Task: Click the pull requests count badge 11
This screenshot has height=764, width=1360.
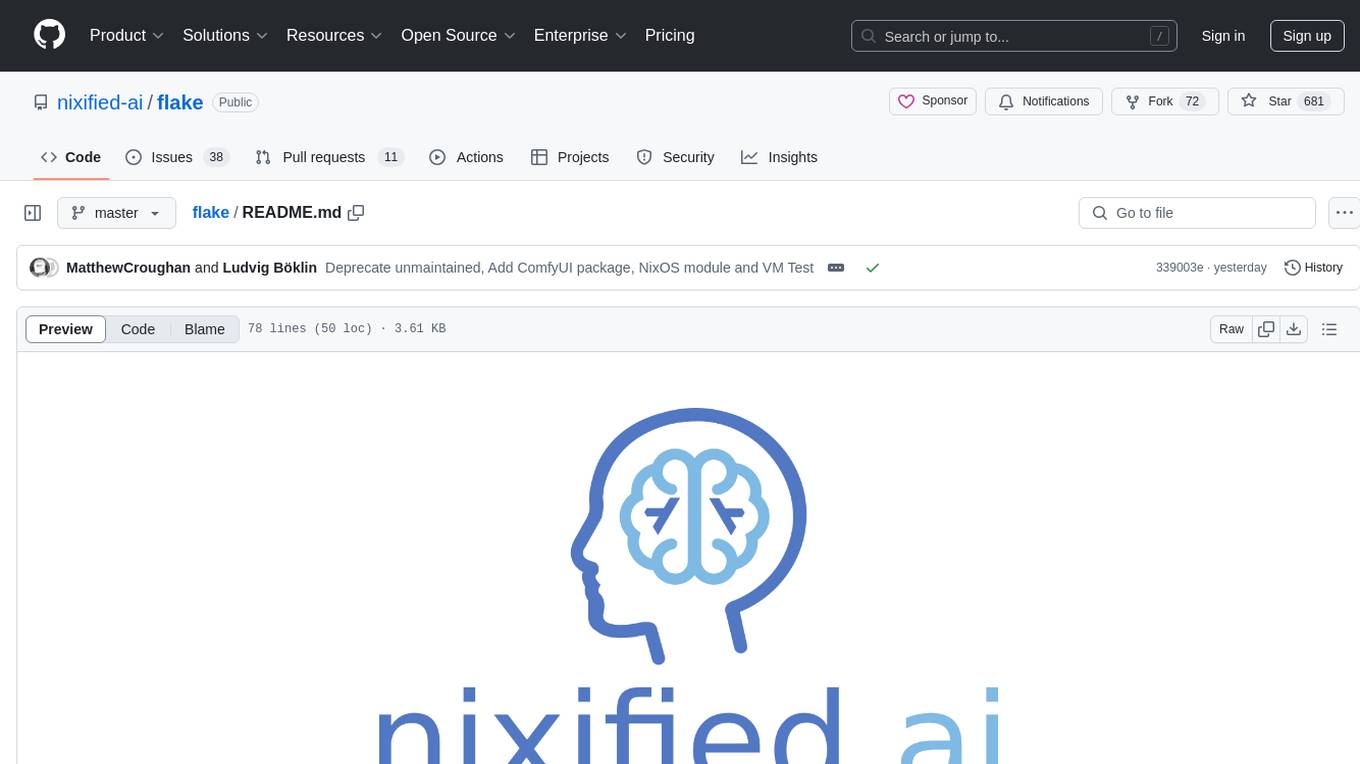Action: [391, 157]
